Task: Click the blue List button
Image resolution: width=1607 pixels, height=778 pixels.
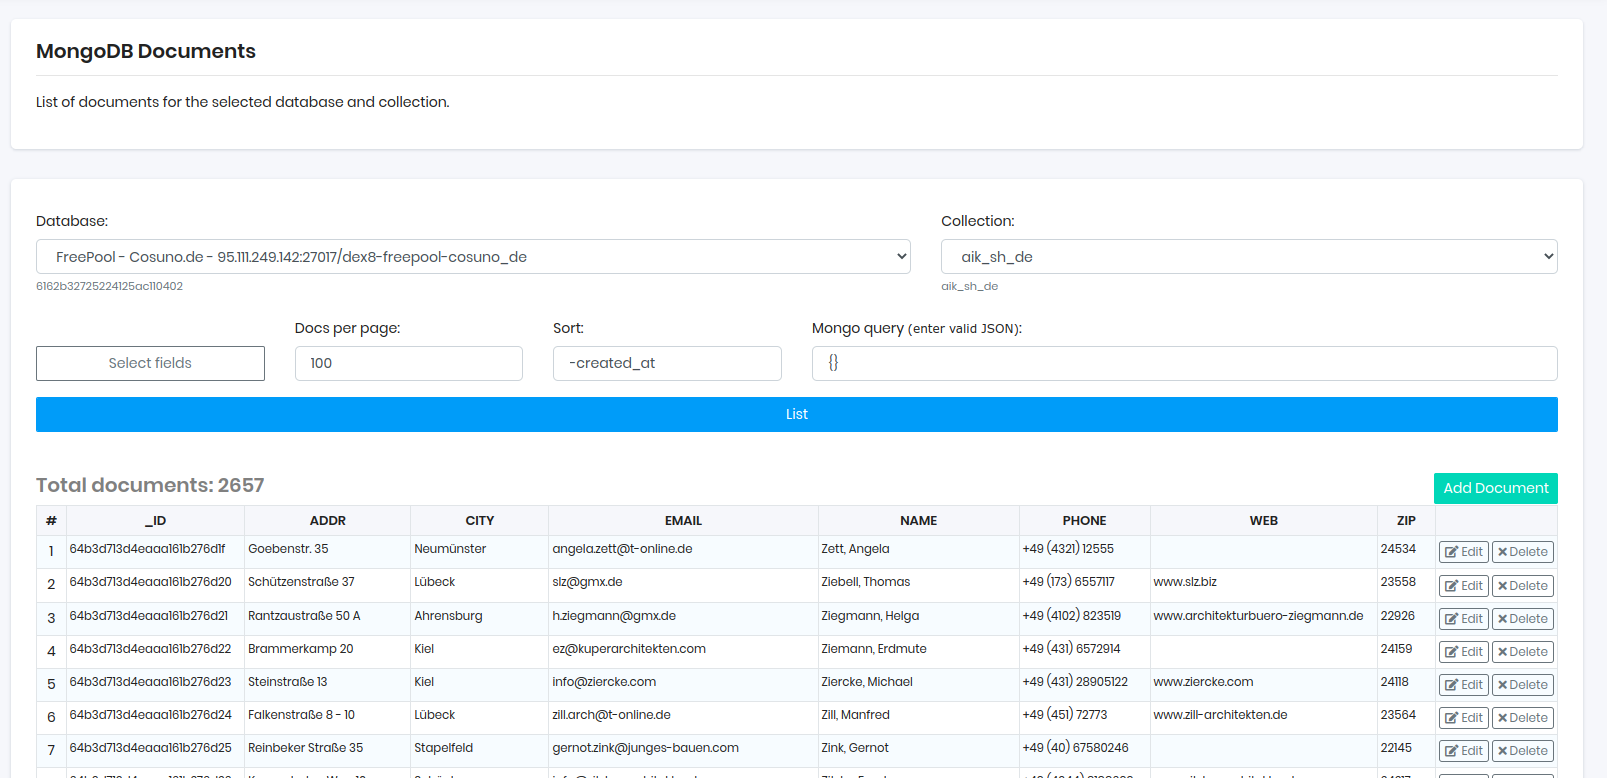Action: pos(797,414)
